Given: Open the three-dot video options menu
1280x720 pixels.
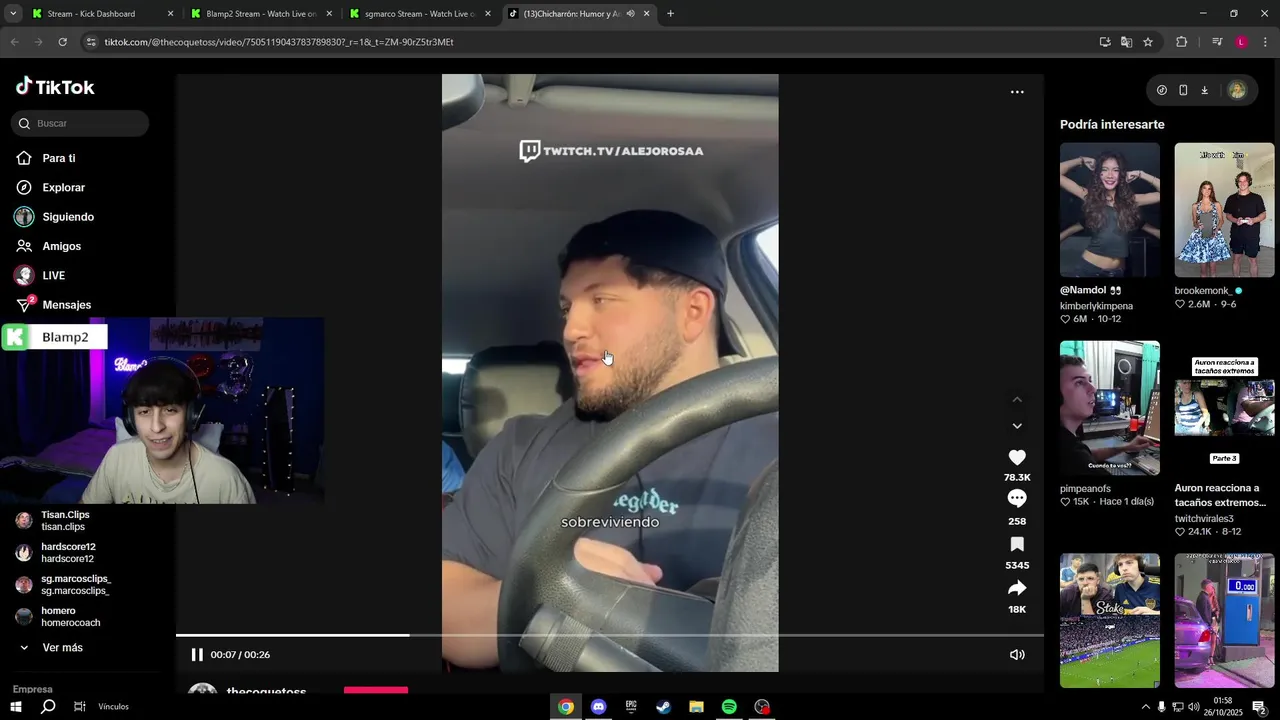Looking at the screenshot, I should [1017, 92].
